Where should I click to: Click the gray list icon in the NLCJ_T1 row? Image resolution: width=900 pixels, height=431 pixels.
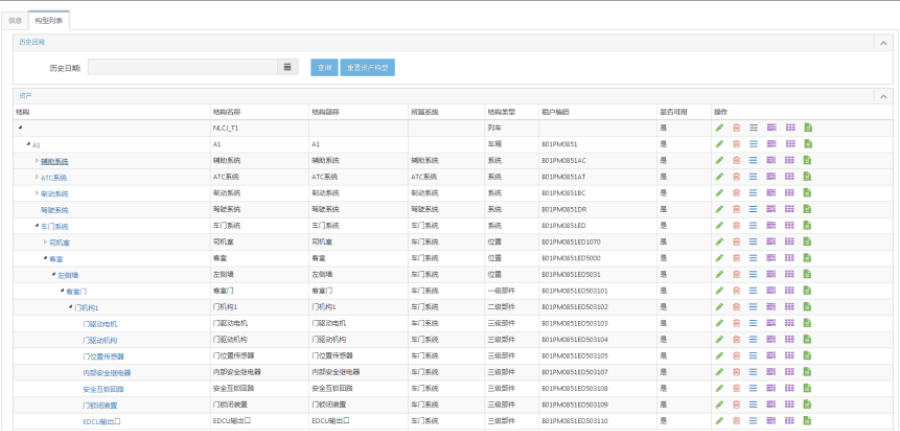coord(754,127)
